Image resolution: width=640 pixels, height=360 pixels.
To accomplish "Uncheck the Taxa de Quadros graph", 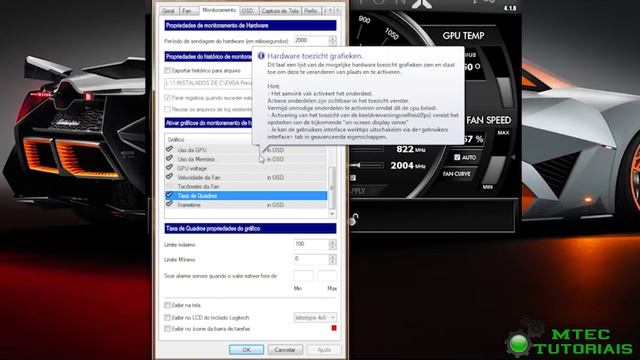I will [x=169, y=195].
